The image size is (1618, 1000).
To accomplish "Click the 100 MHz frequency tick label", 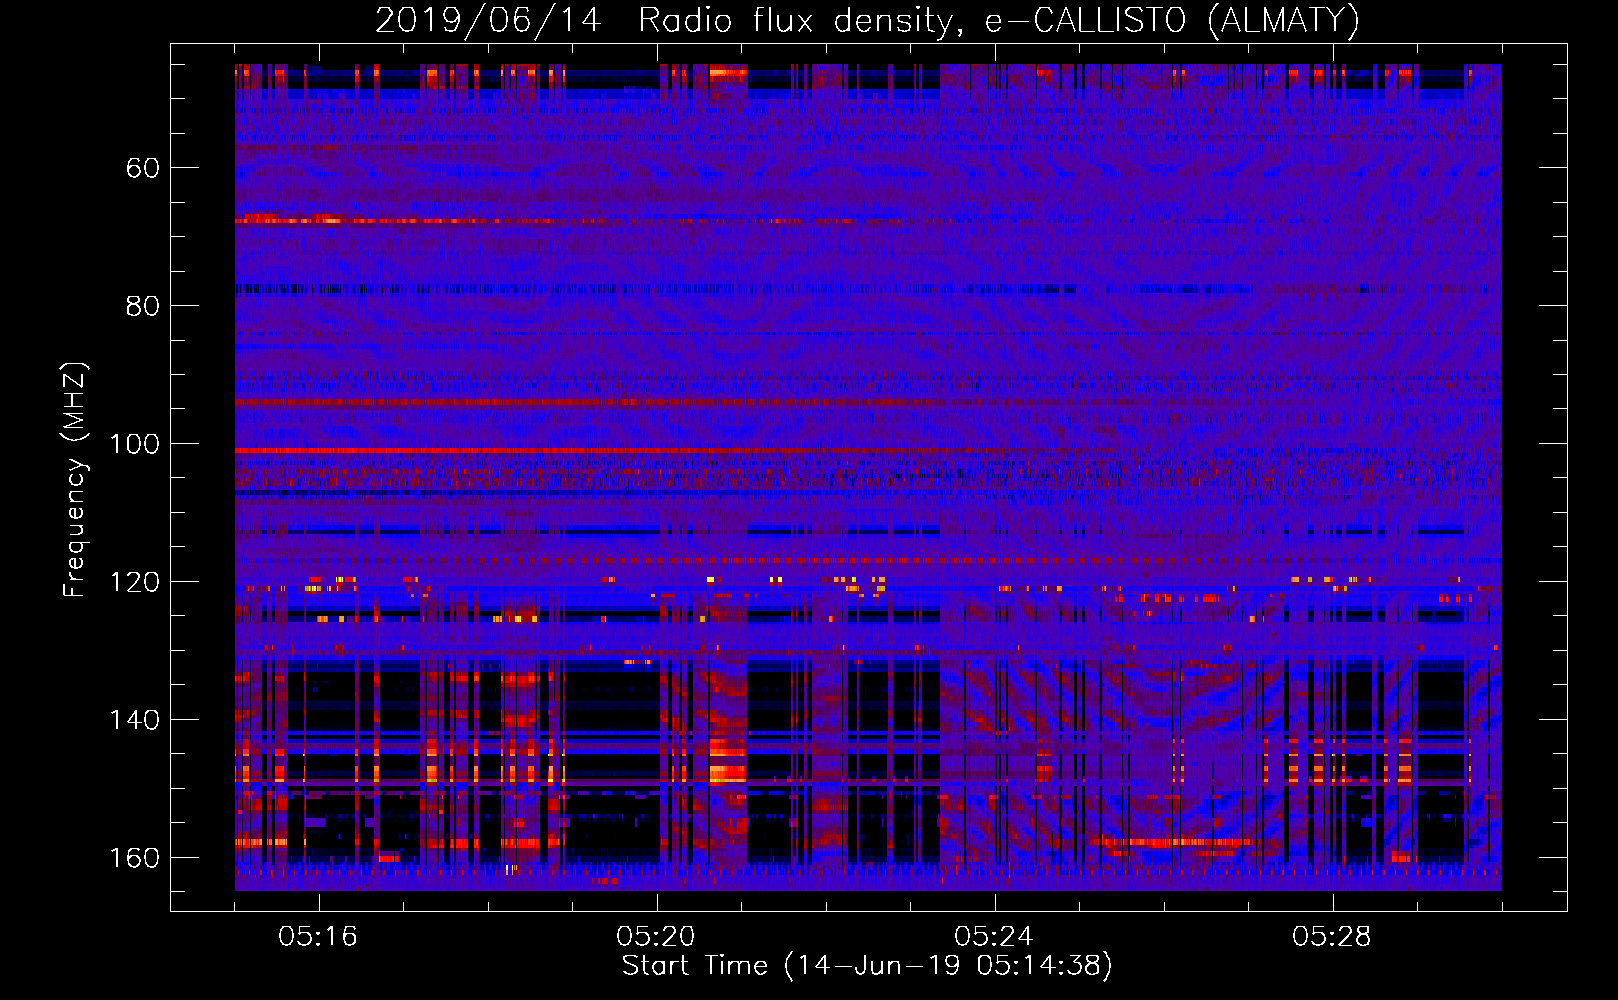I will (x=135, y=444).
